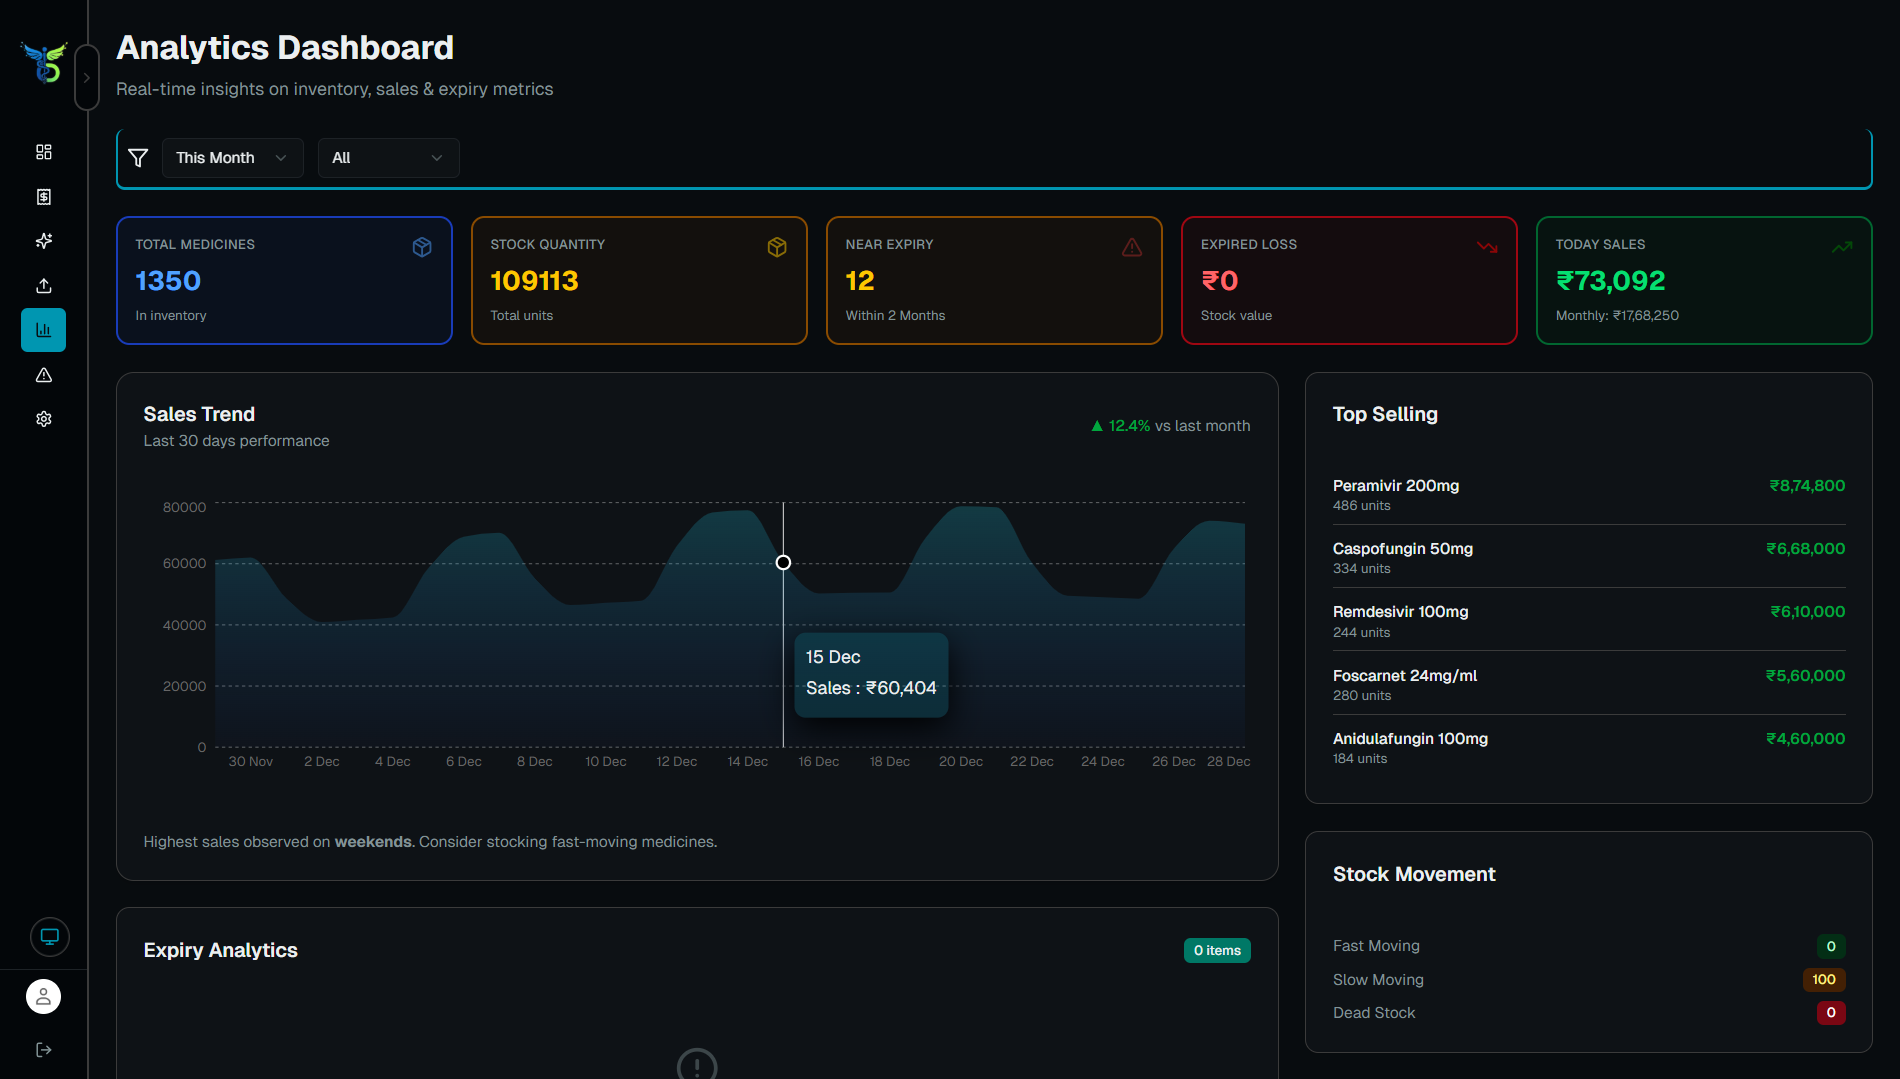Open the All category dropdown

click(388, 158)
